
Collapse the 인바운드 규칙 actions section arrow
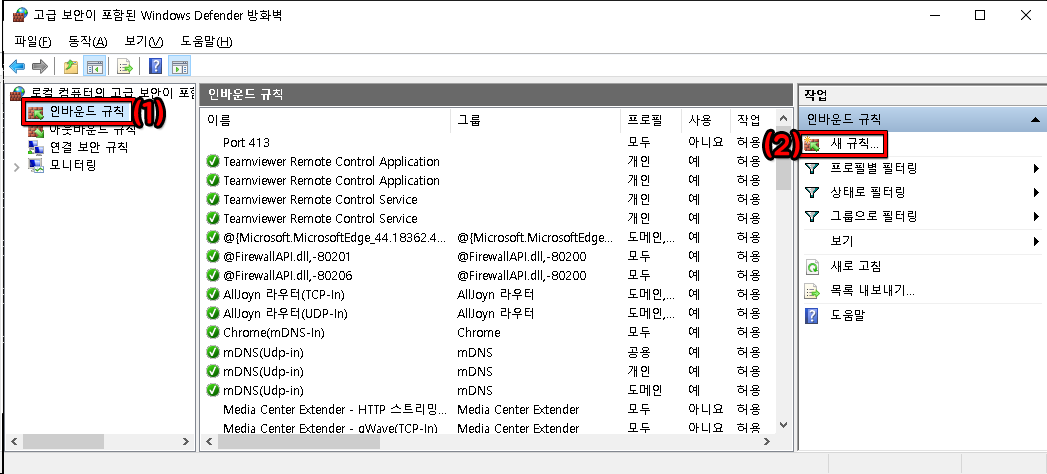coord(1035,120)
